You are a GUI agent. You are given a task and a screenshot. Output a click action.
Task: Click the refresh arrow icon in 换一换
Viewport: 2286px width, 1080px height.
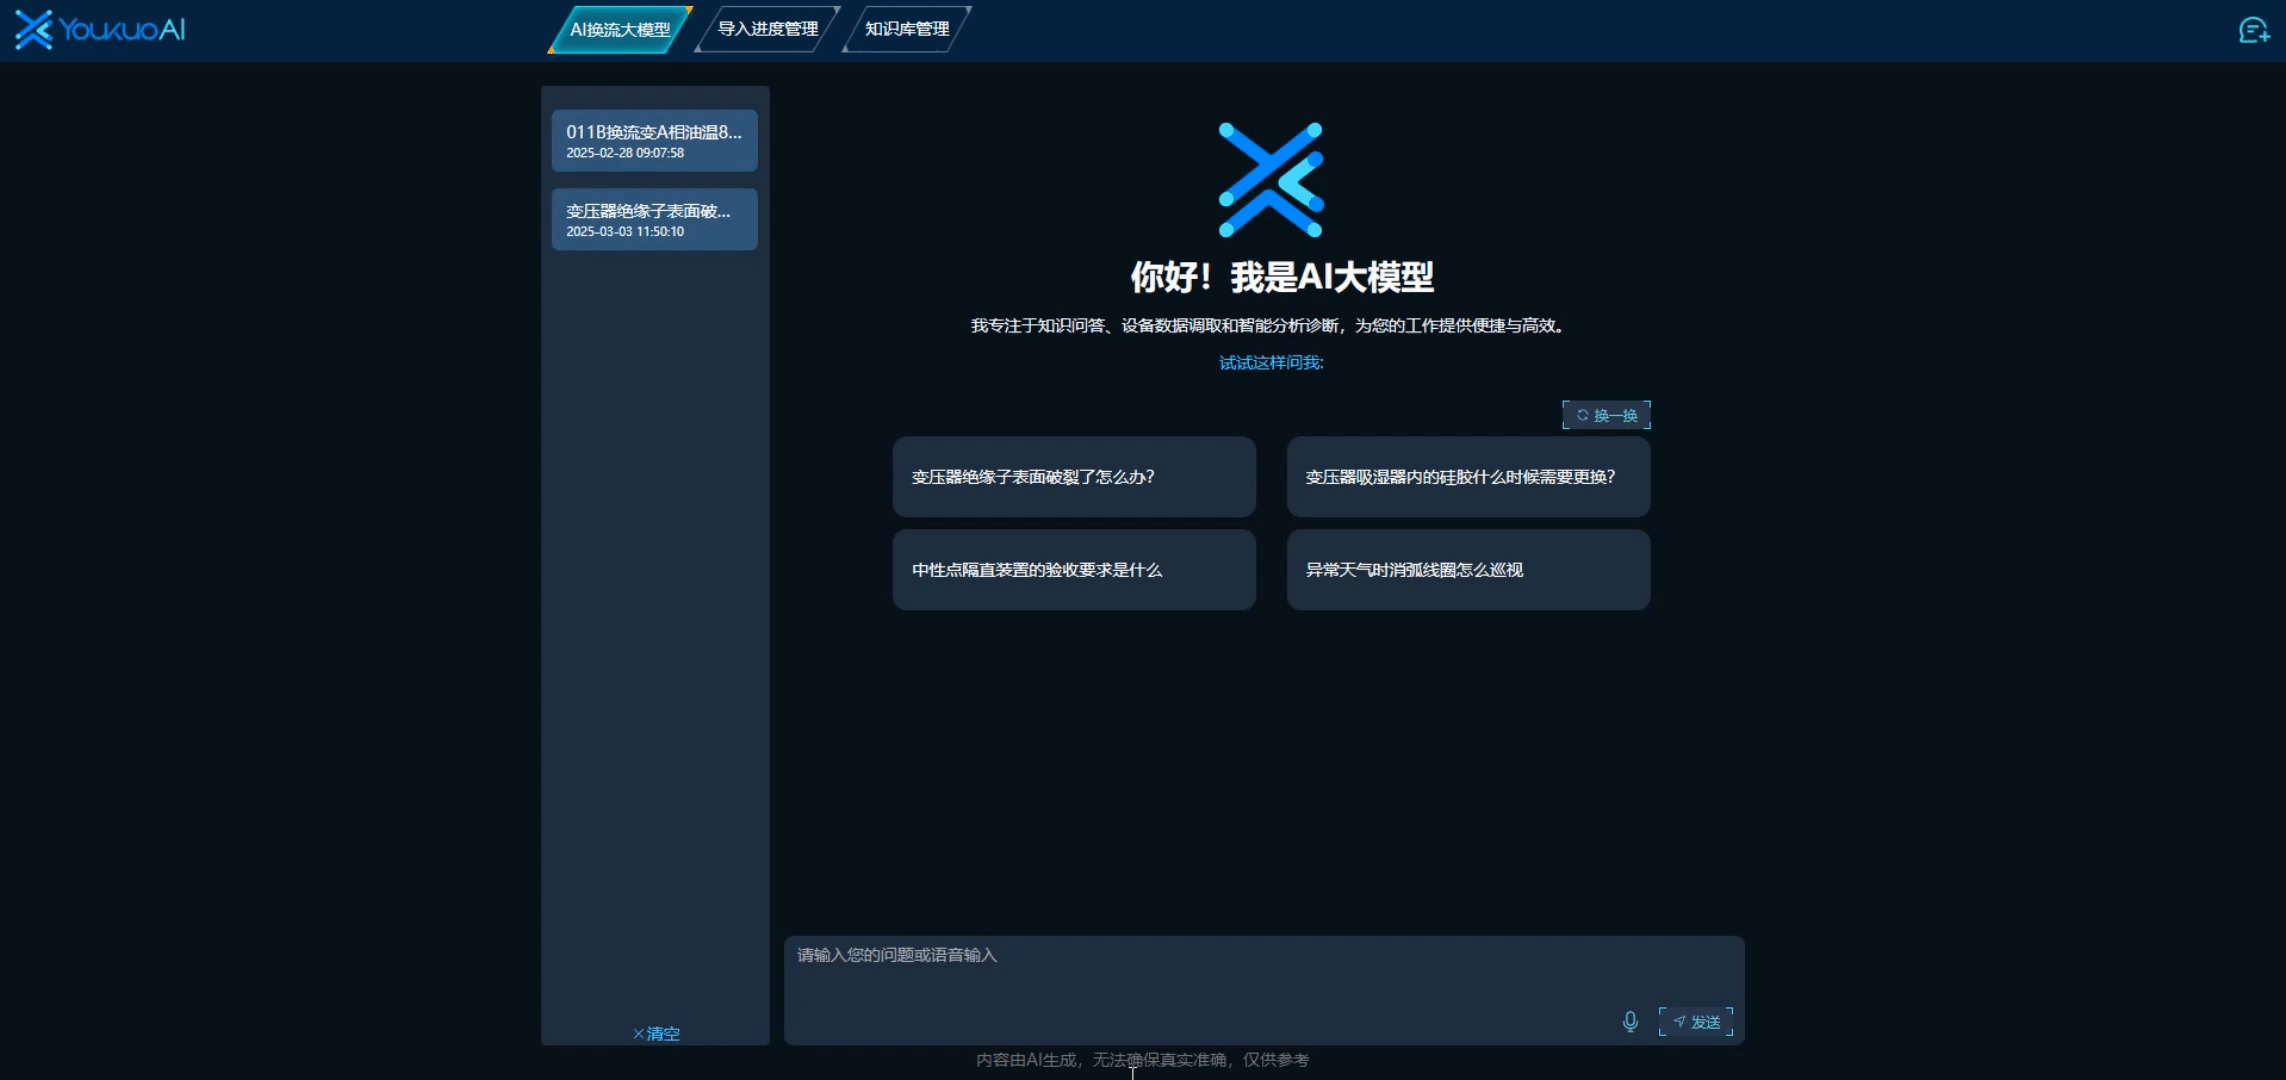coord(1583,415)
